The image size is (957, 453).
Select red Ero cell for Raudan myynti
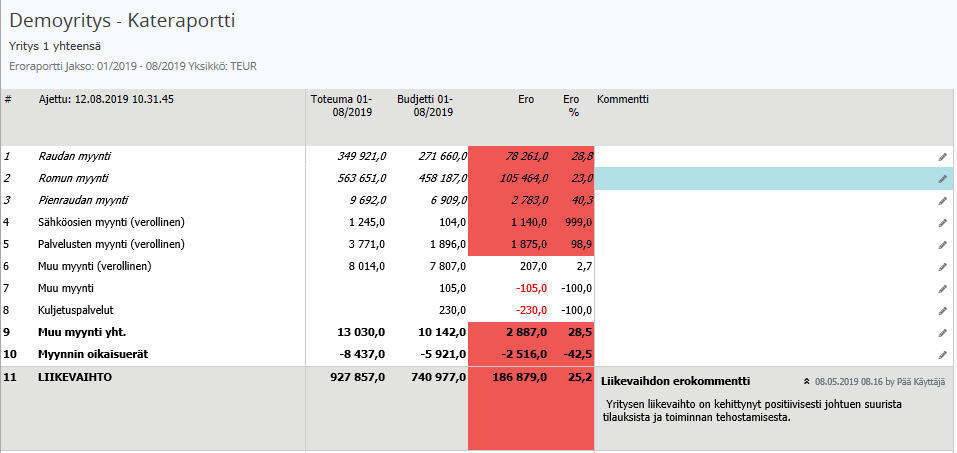click(x=519, y=157)
